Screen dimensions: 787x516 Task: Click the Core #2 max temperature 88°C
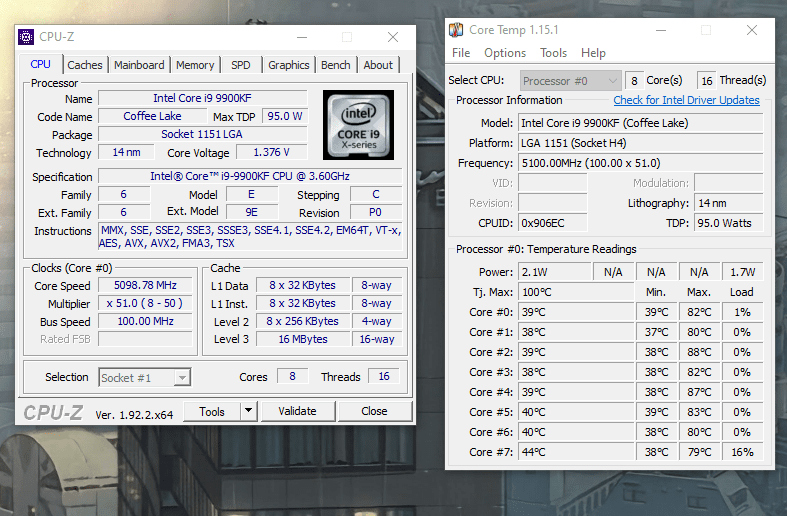coord(699,352)
